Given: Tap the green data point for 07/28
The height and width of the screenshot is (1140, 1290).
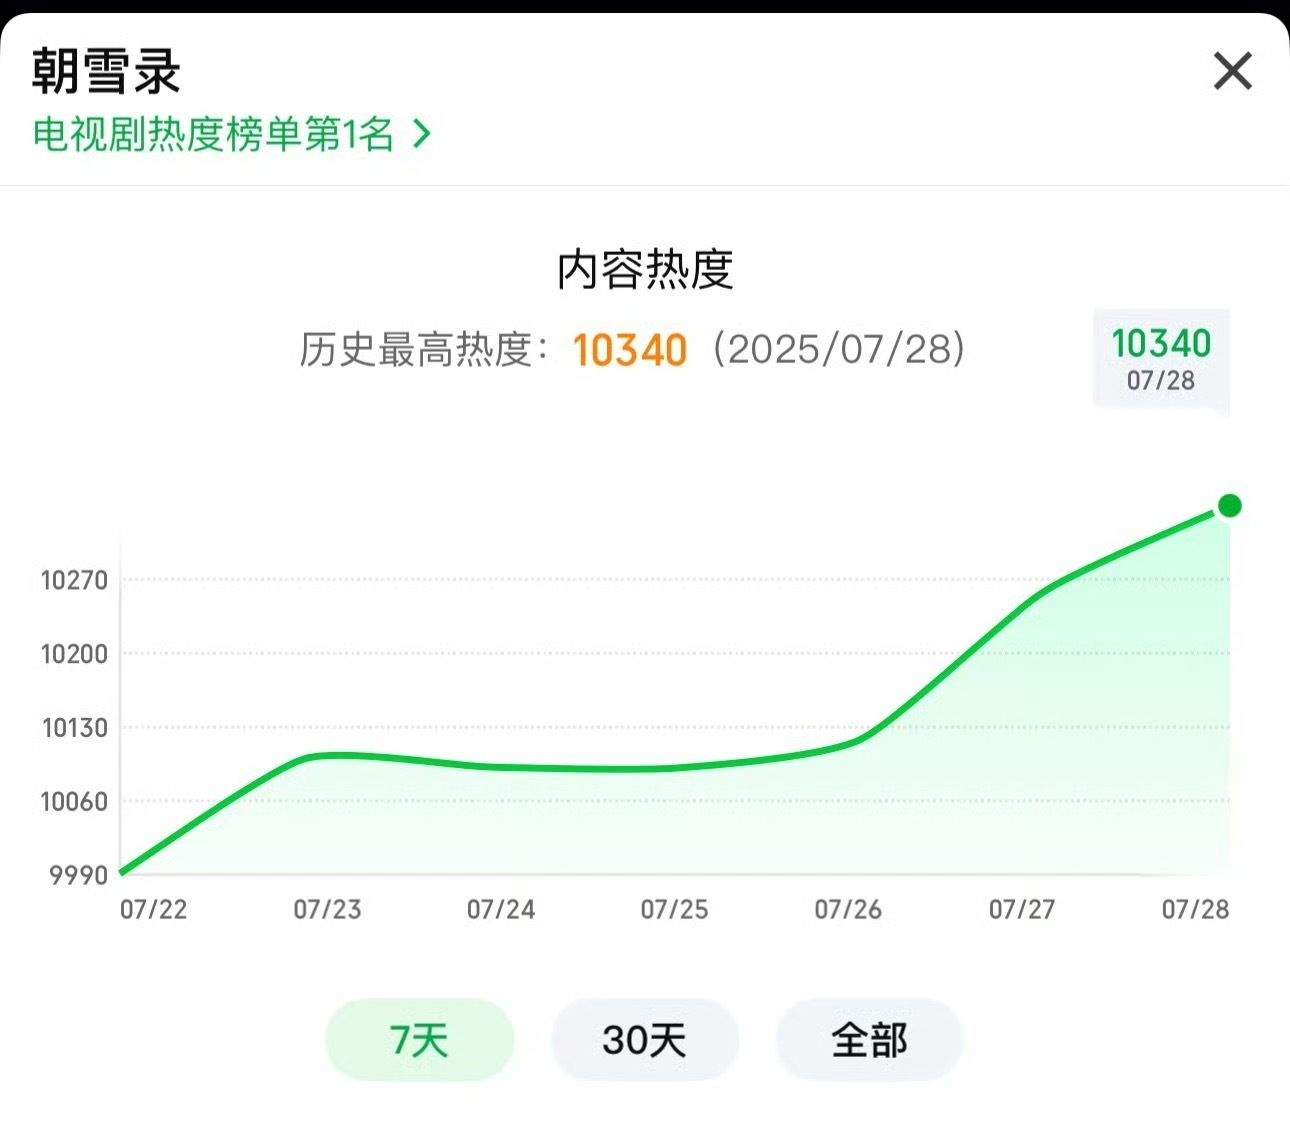Looking at the screenshot, I should point(1230,506).
